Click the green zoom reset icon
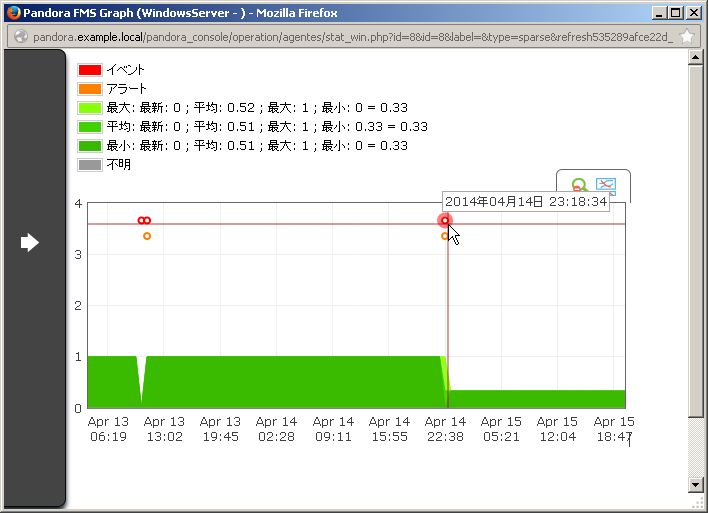 pos(579,186)
